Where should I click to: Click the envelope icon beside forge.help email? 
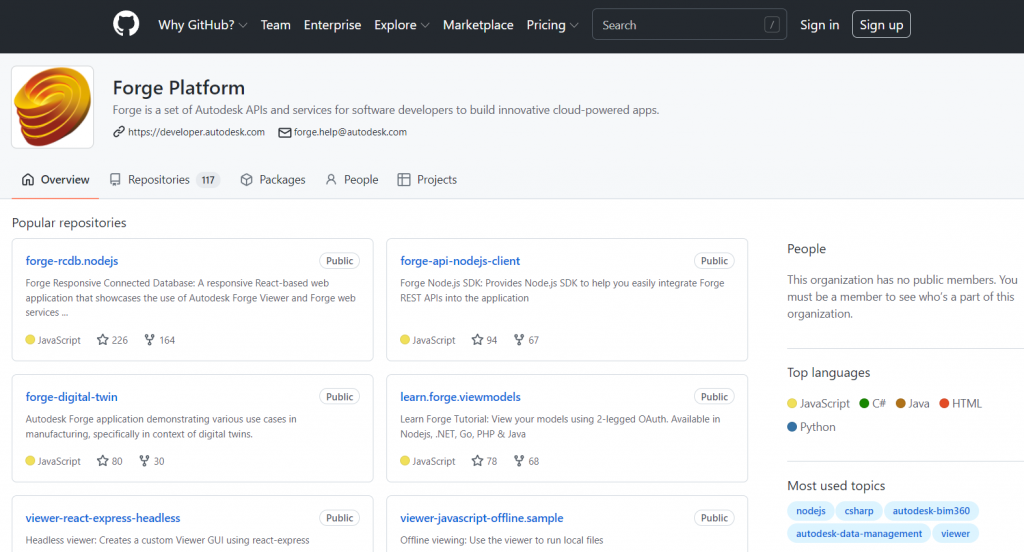(285, 133)
